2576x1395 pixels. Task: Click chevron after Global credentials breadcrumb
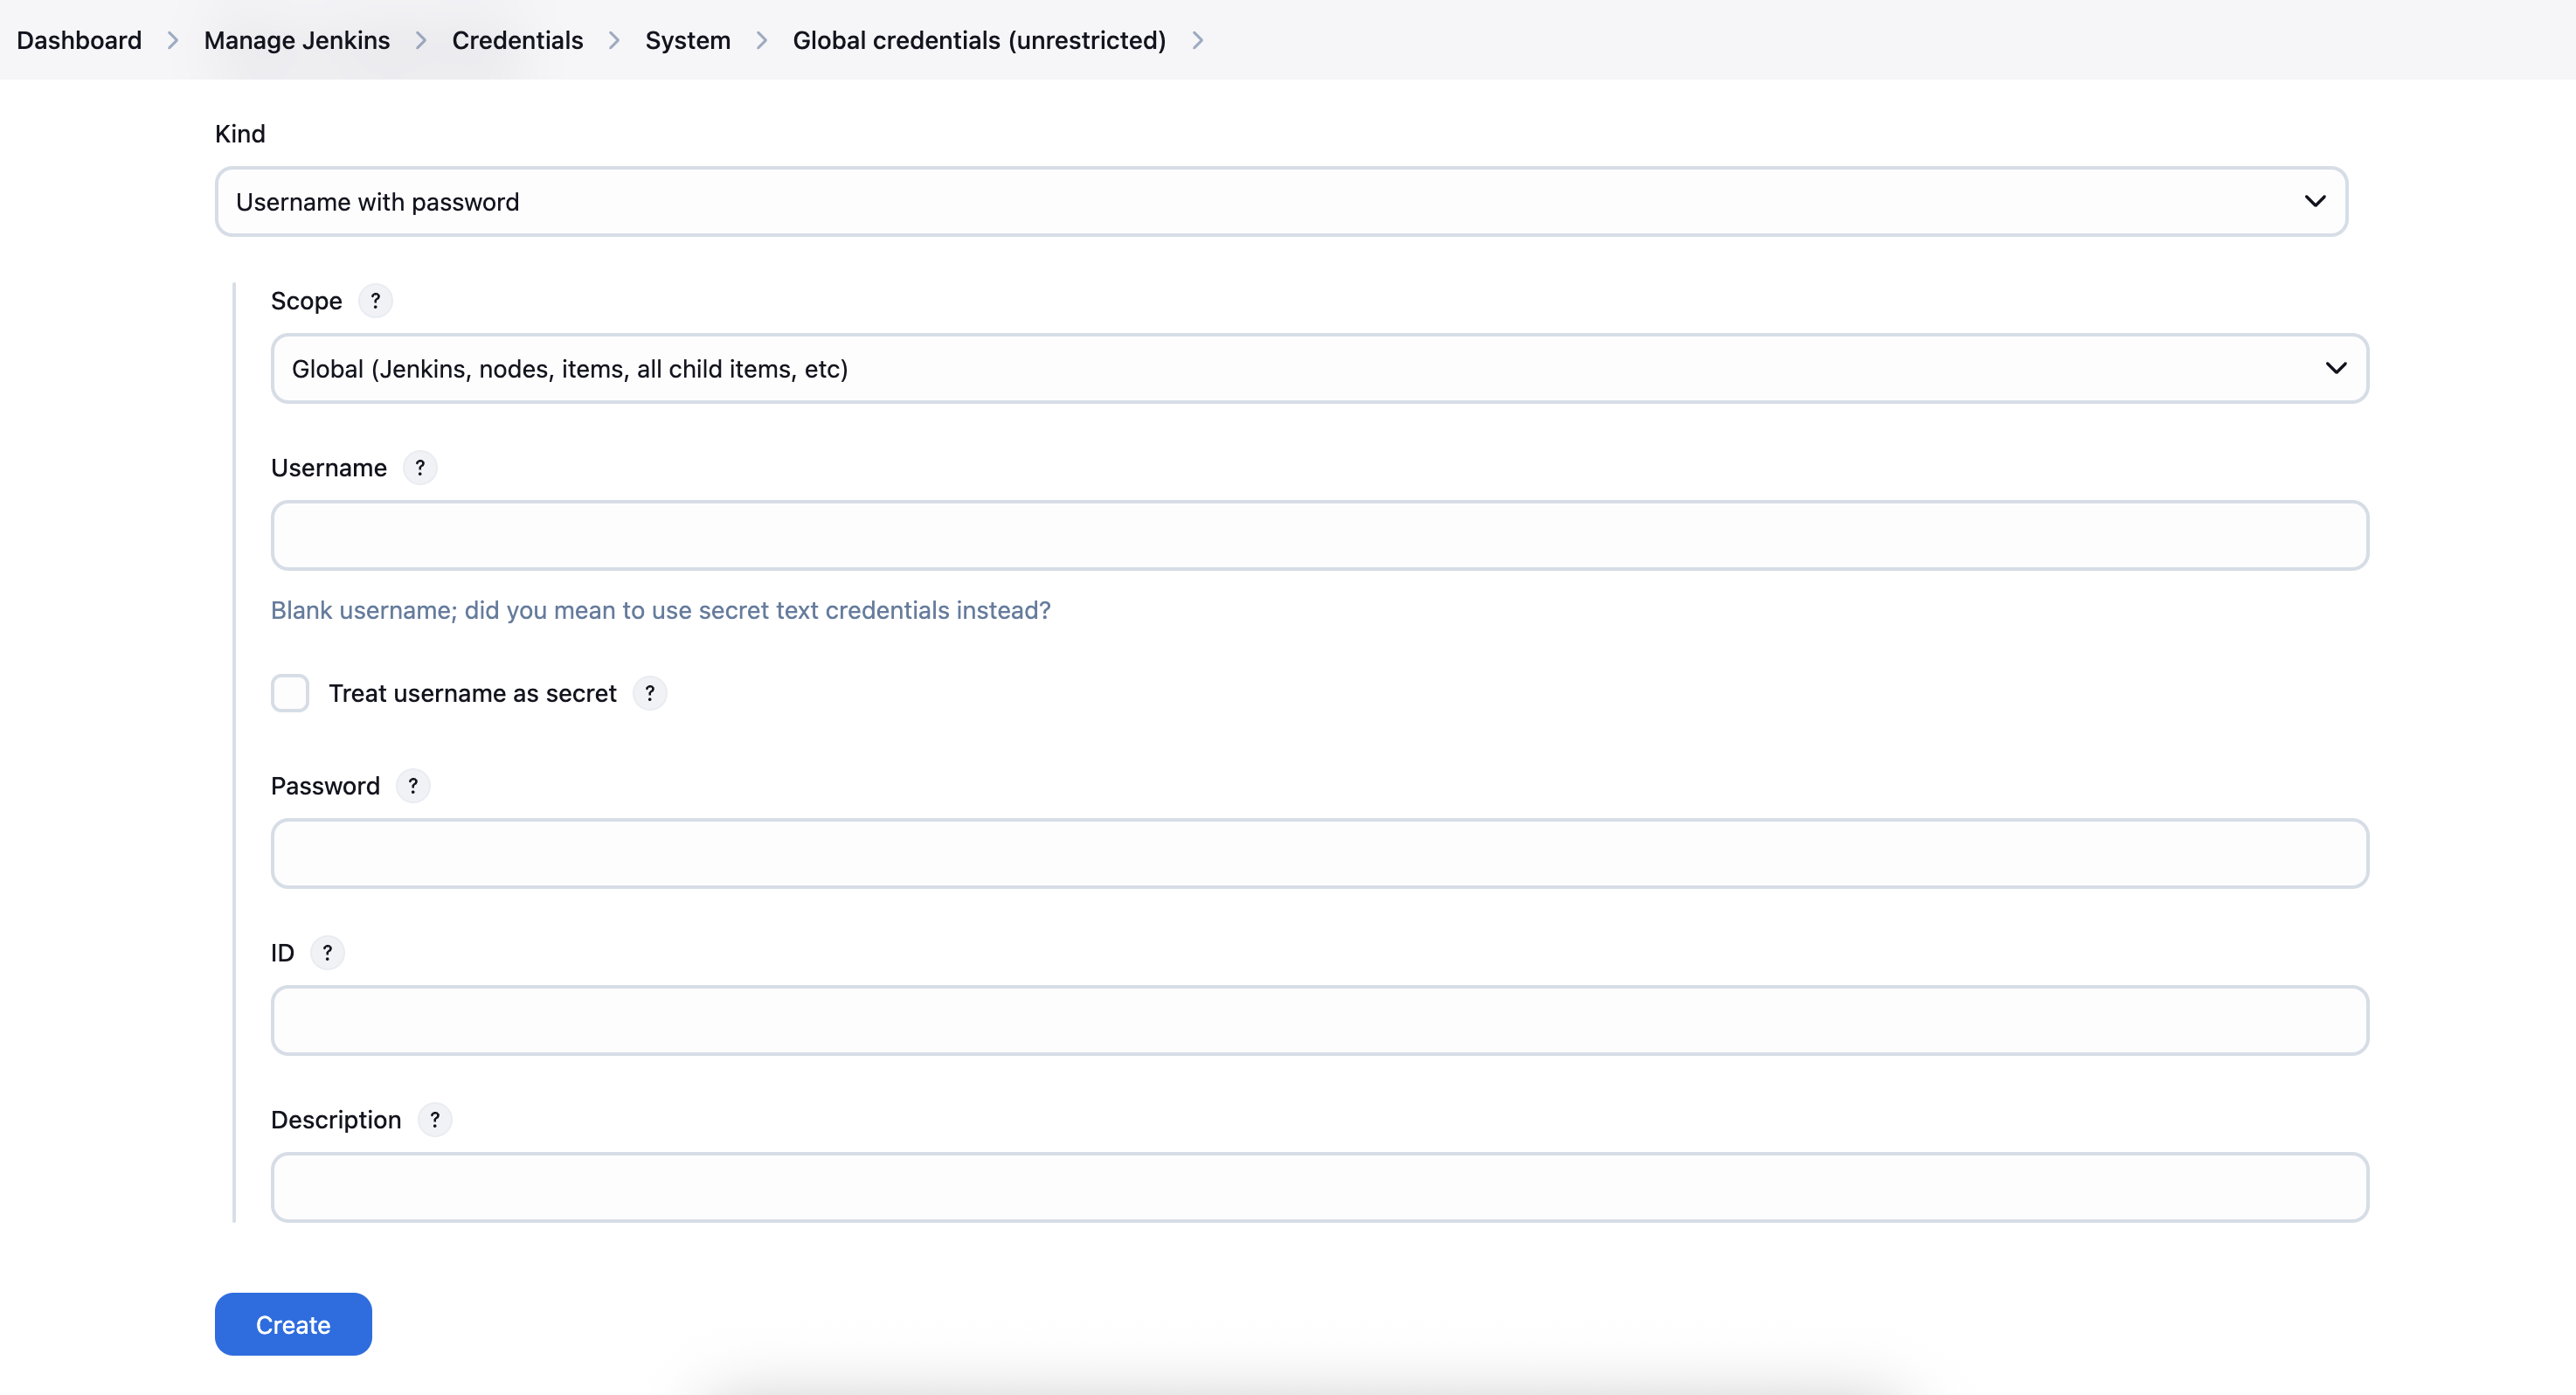point(1197,40)
